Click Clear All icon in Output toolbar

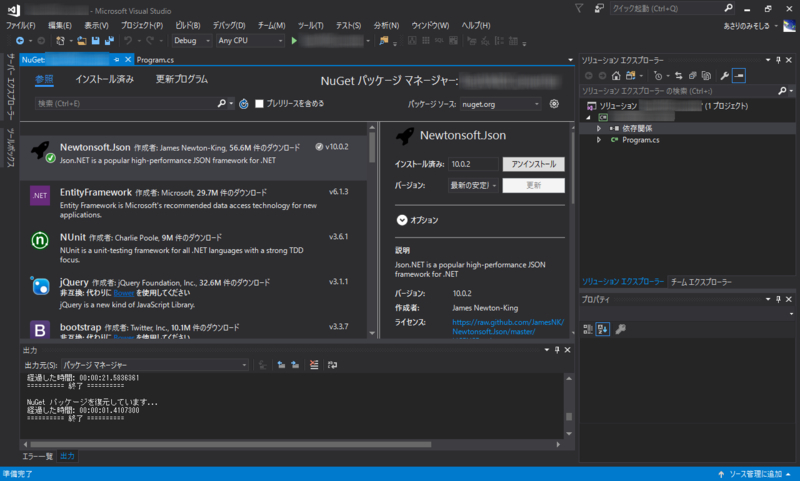click(x=314, y=365)
